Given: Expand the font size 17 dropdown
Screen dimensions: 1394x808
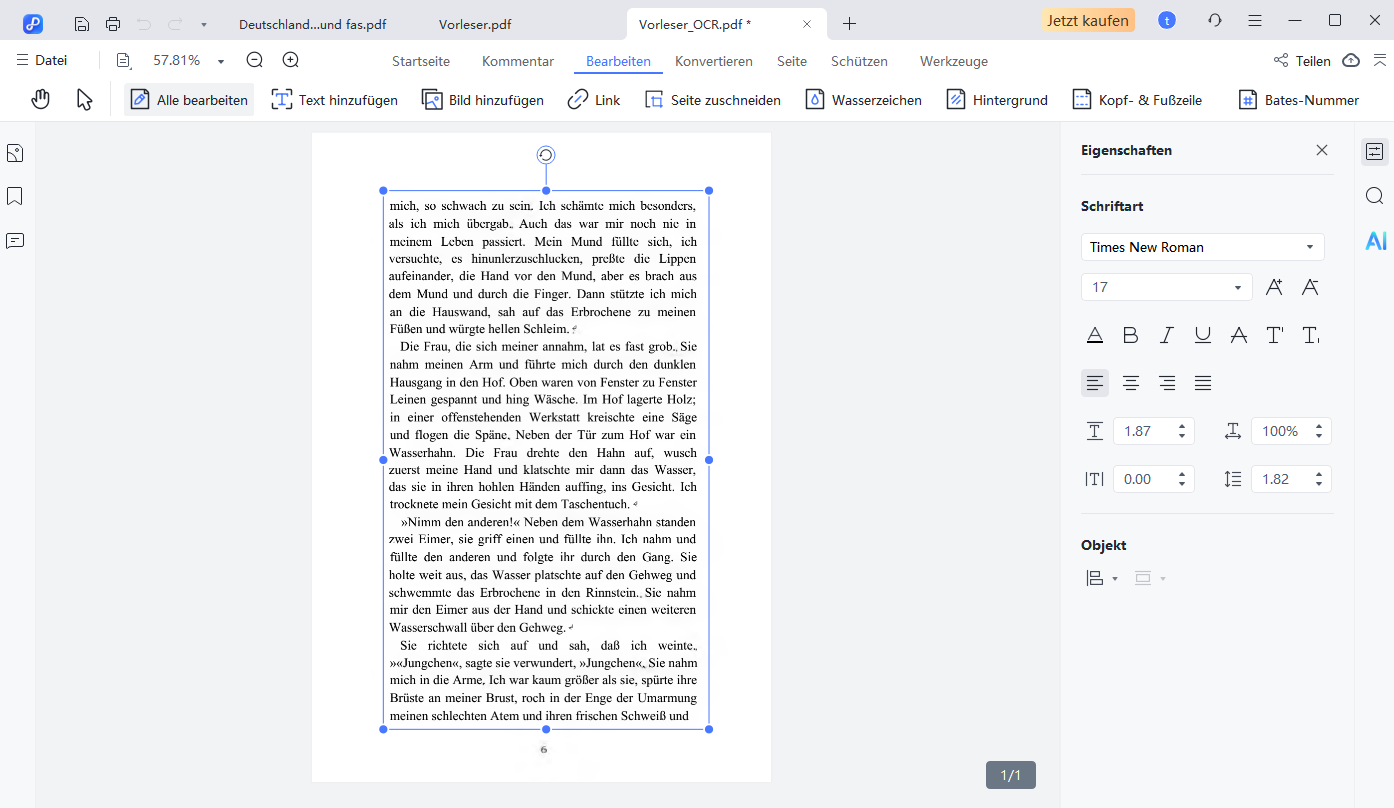Looking at the screenshot, I should 1238,288.
